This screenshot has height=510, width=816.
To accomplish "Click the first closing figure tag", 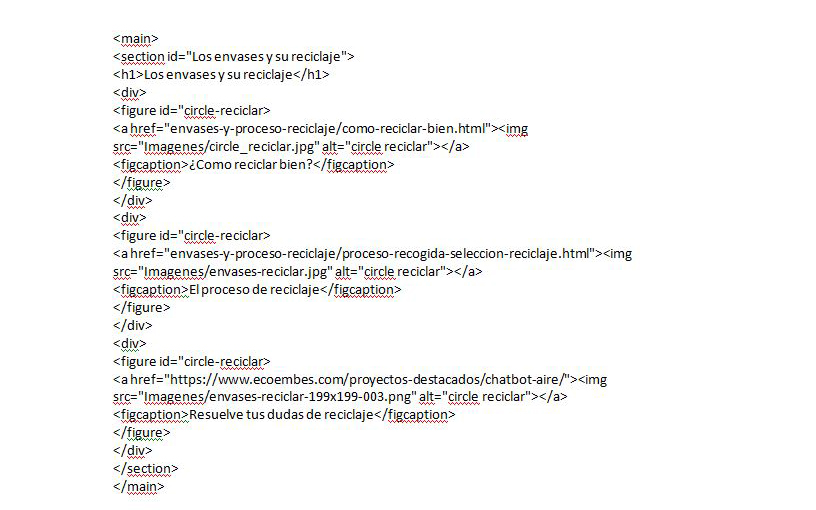I will (142, 183).
